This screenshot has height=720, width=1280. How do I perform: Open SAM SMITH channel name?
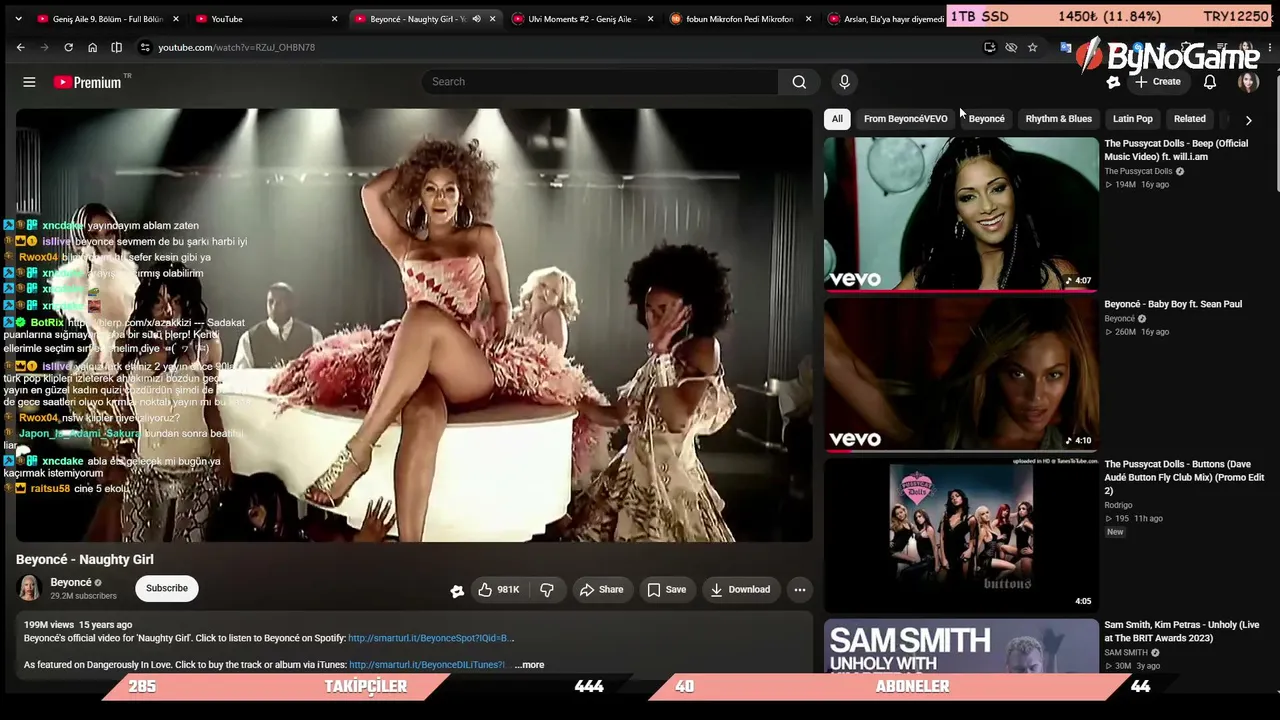point(1126,653)
